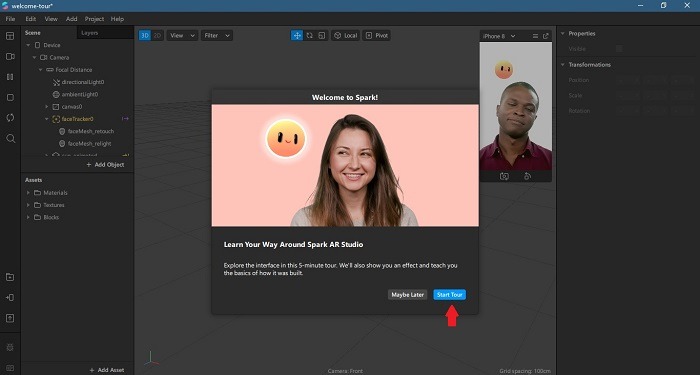Screen dimensions: 700x375
Task: Click the simulator rotate device icon
Action: click(527, 176)
